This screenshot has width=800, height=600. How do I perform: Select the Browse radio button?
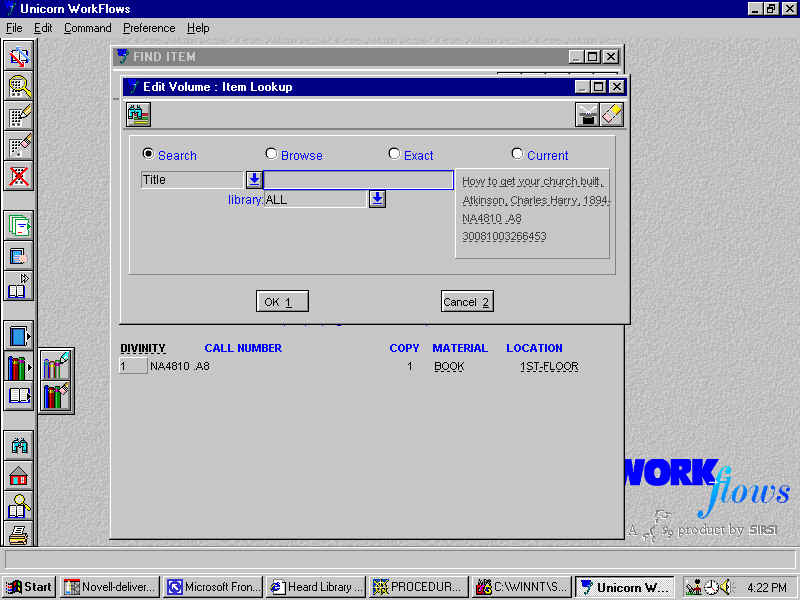coord(271,154)
